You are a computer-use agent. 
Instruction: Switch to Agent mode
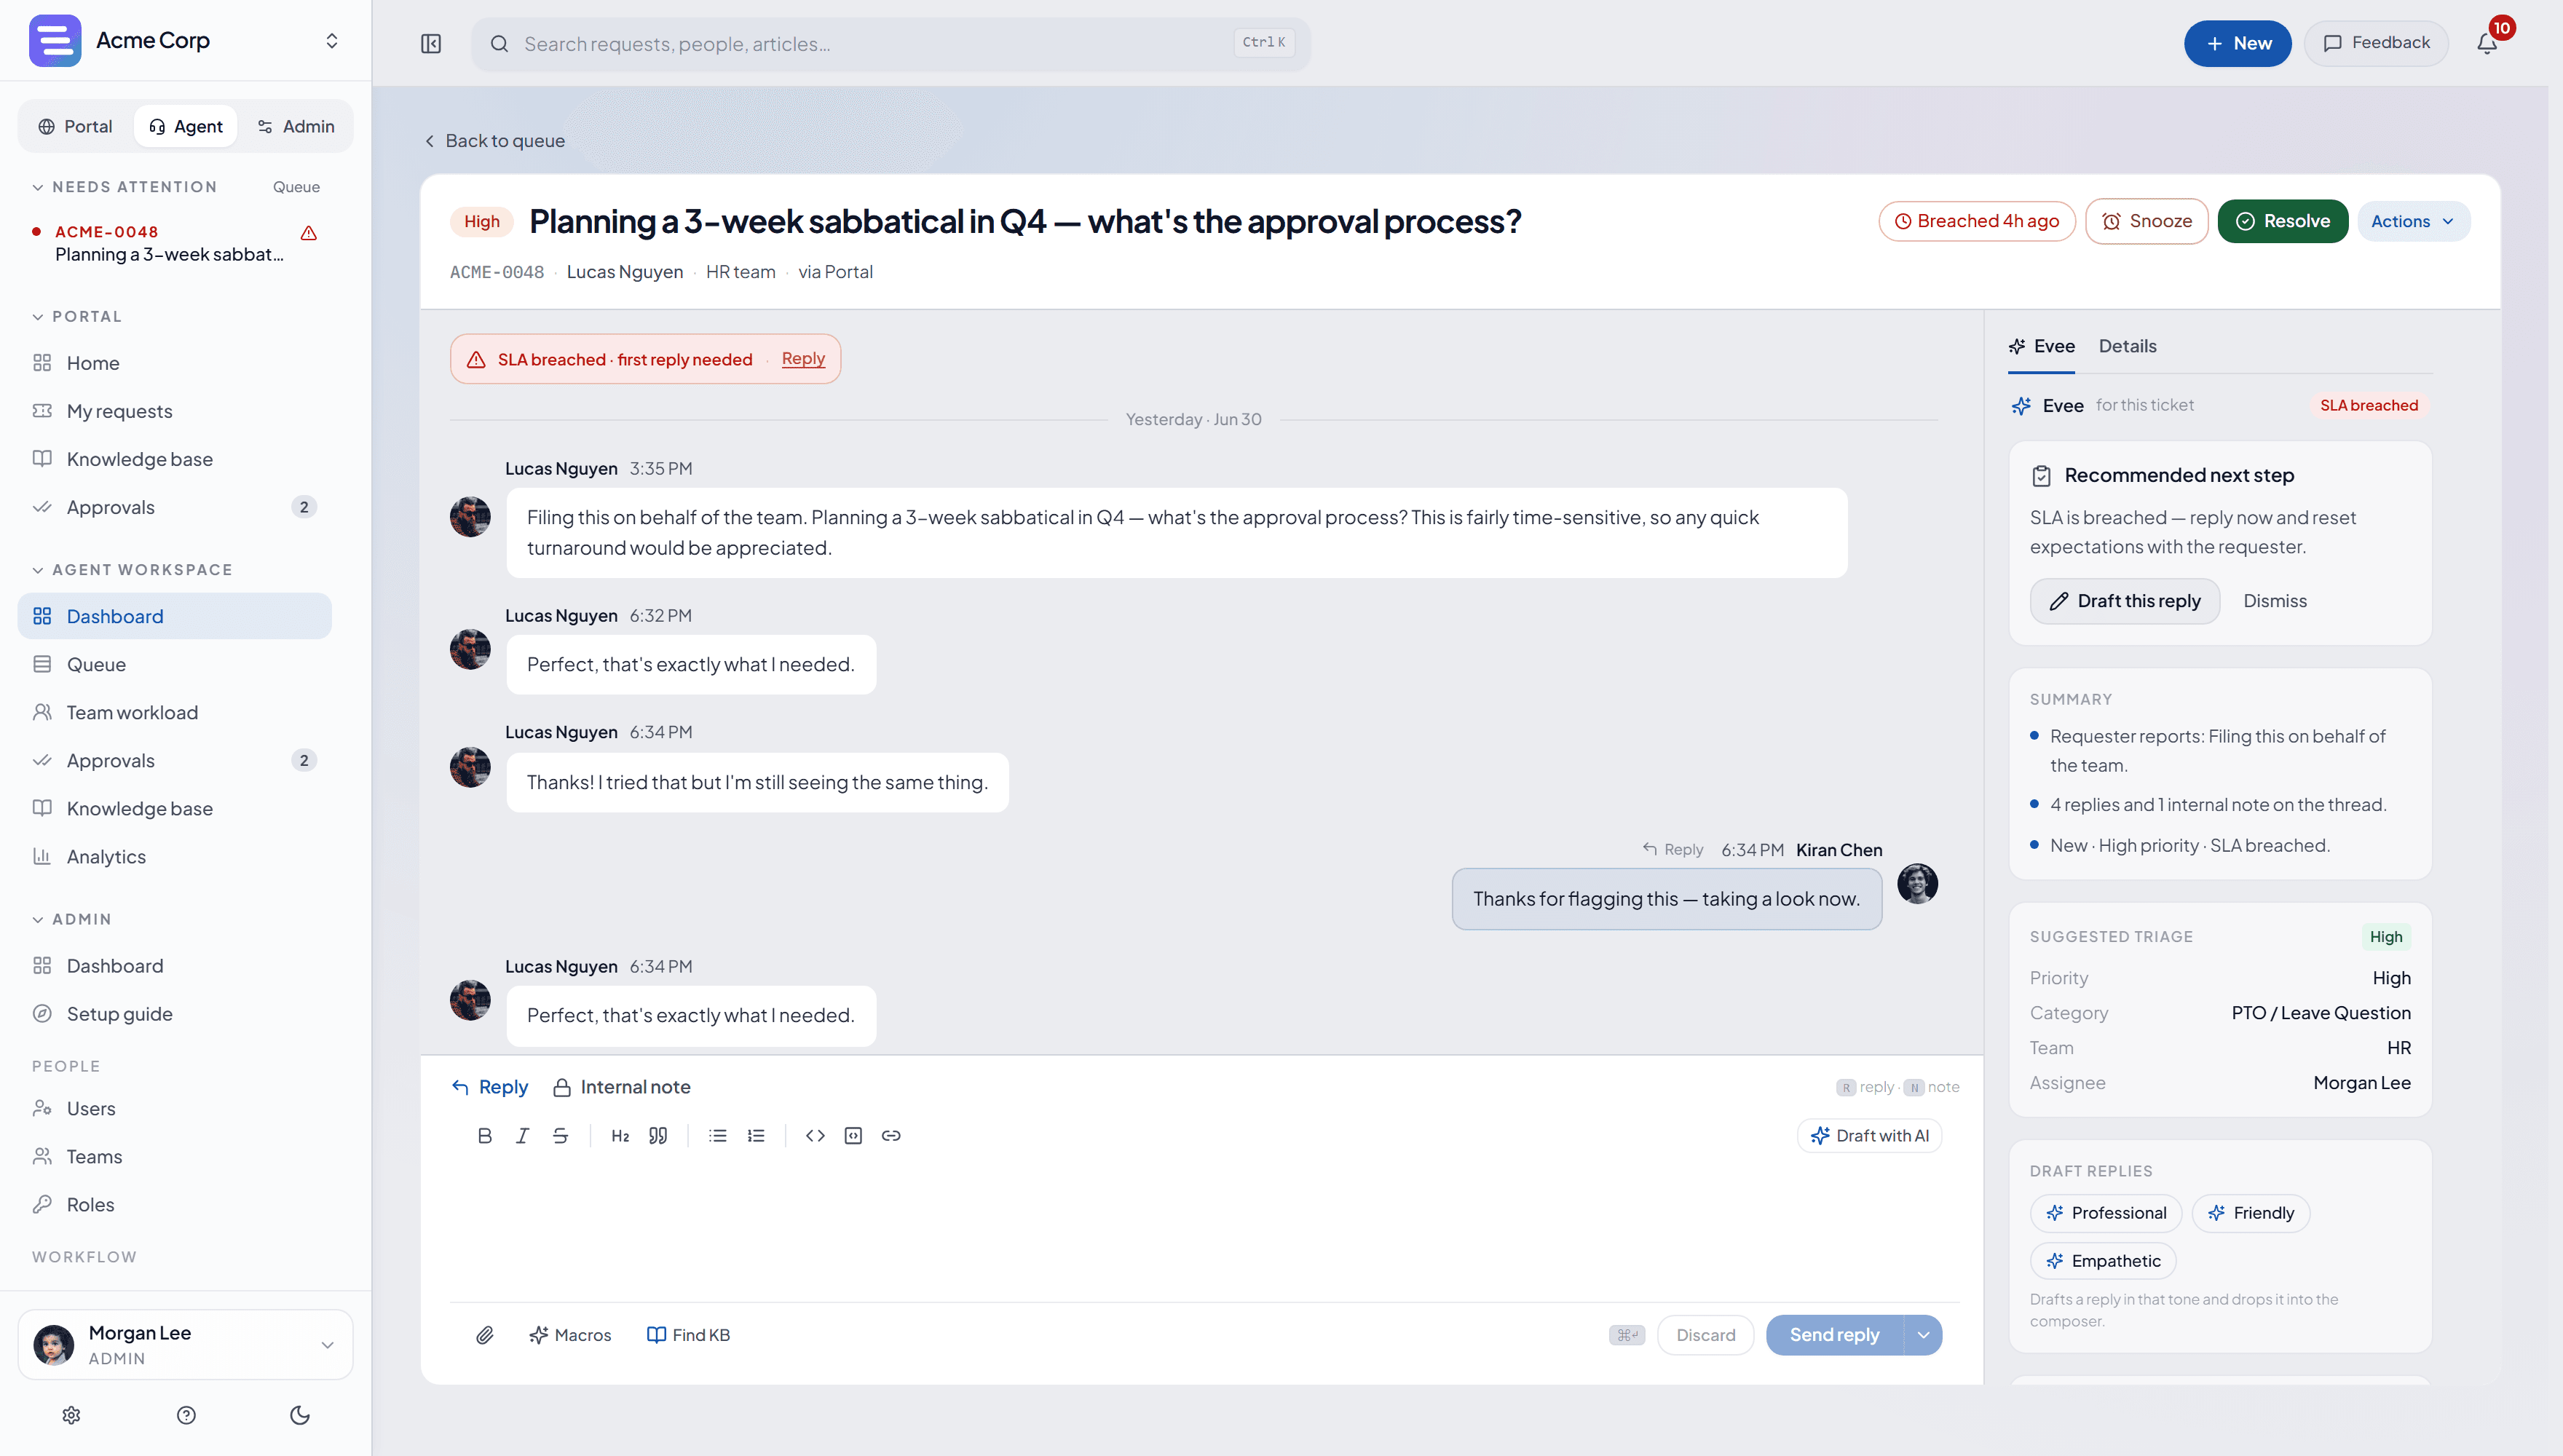pos(186,126)
